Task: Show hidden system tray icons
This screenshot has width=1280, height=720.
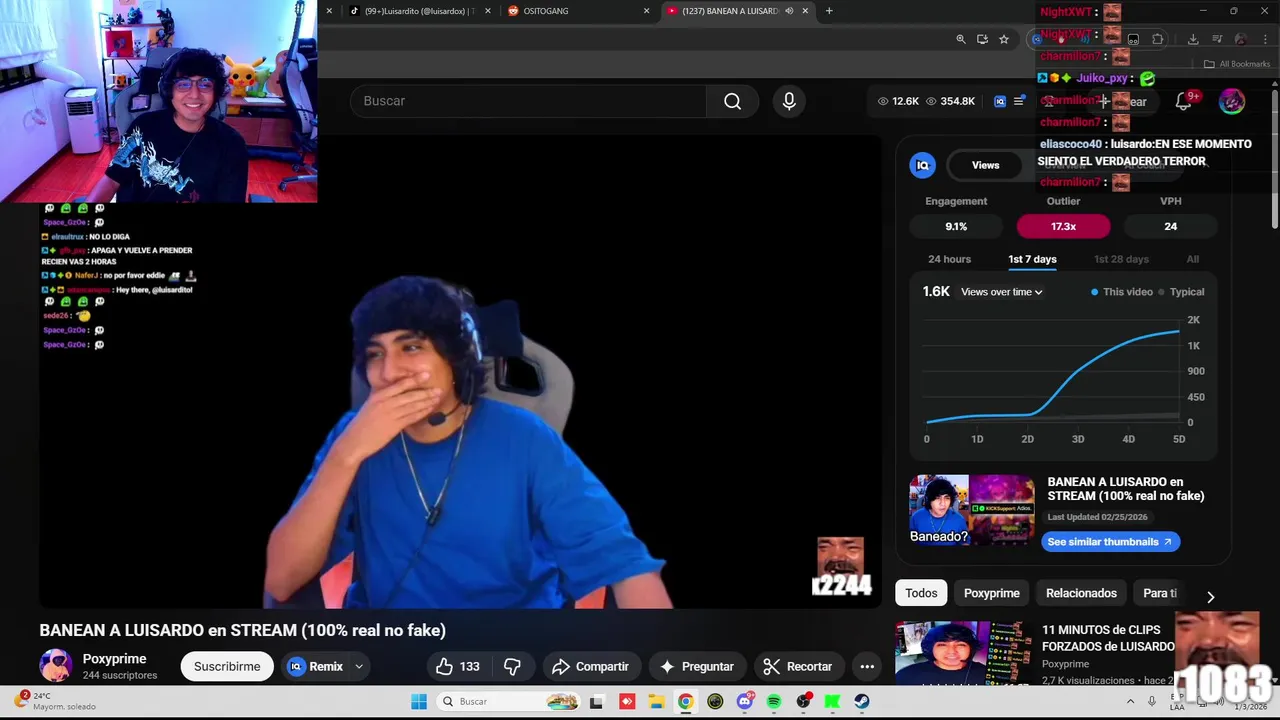Action: pos(1130,701)
